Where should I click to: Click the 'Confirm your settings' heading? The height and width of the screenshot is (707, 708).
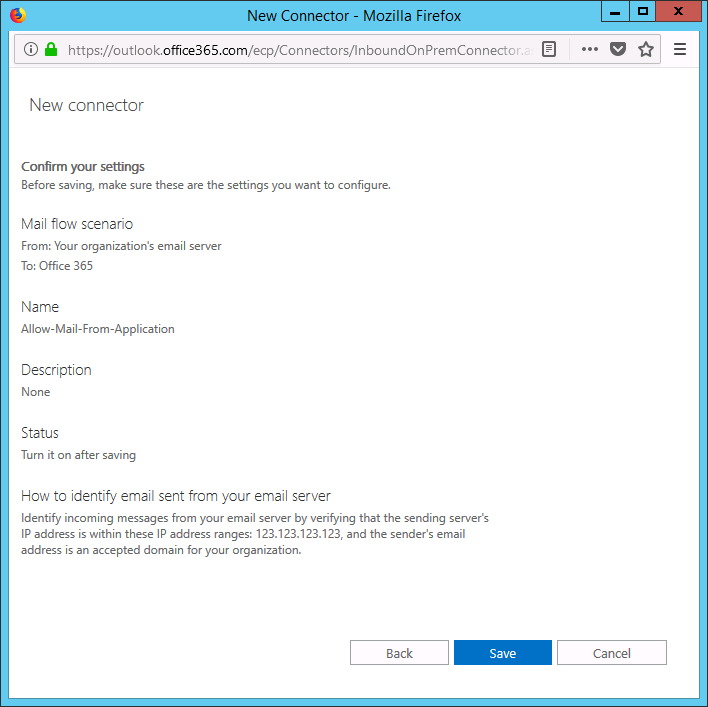click(83, 167)
